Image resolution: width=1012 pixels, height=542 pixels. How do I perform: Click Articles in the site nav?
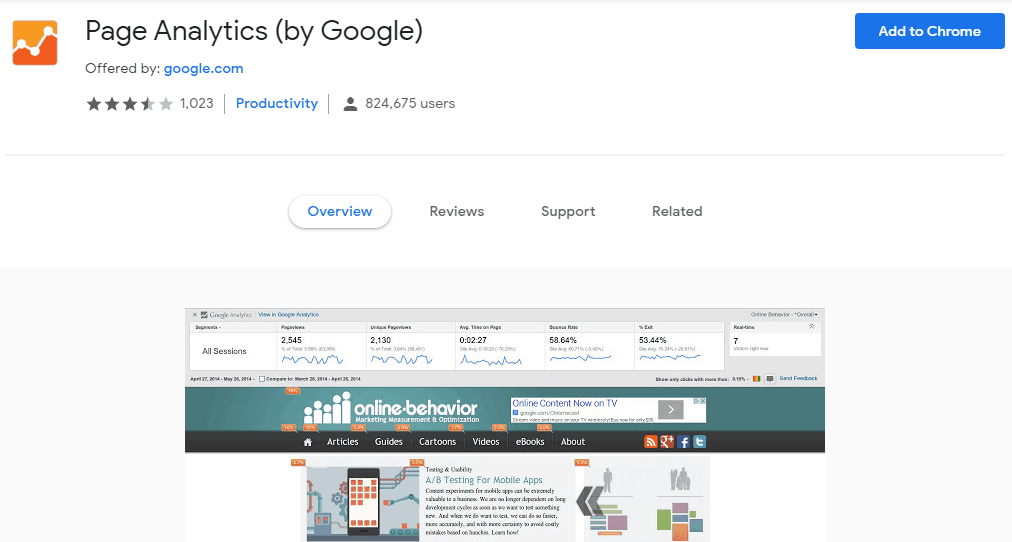pyautogui.click(x=342, y=442)
